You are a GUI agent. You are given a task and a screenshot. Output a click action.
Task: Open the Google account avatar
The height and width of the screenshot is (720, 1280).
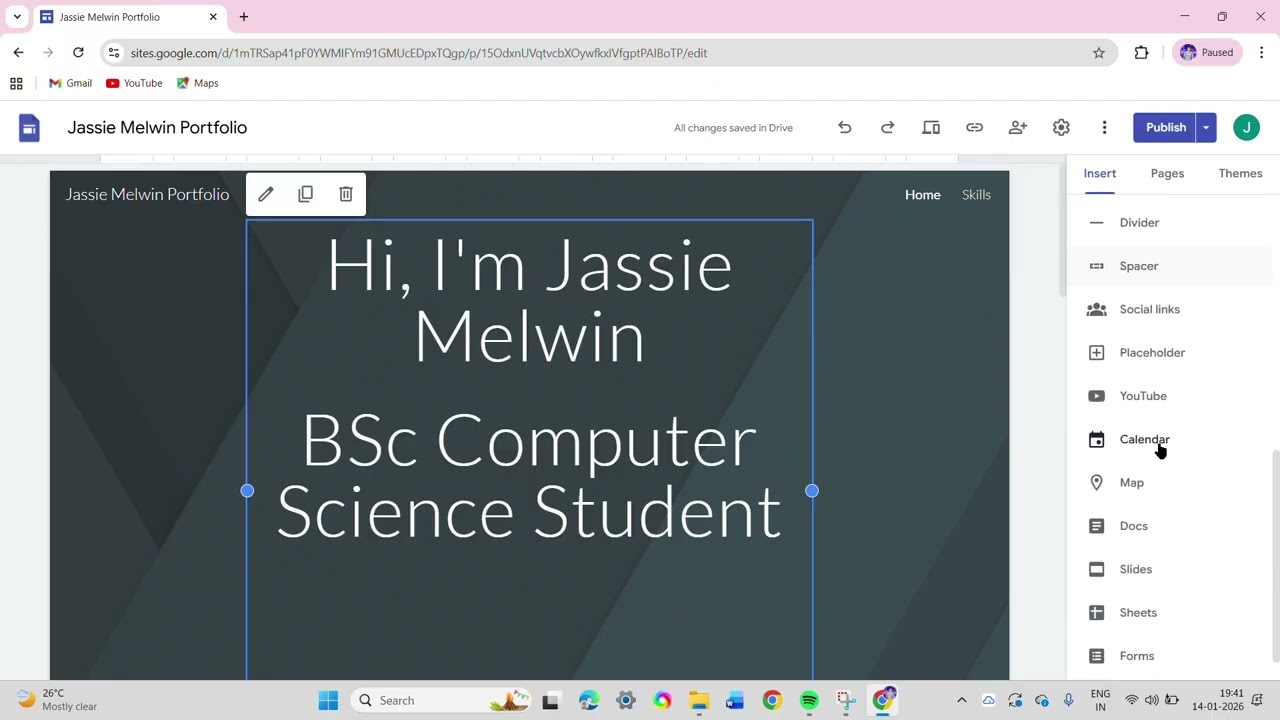tap(1246, 127)
